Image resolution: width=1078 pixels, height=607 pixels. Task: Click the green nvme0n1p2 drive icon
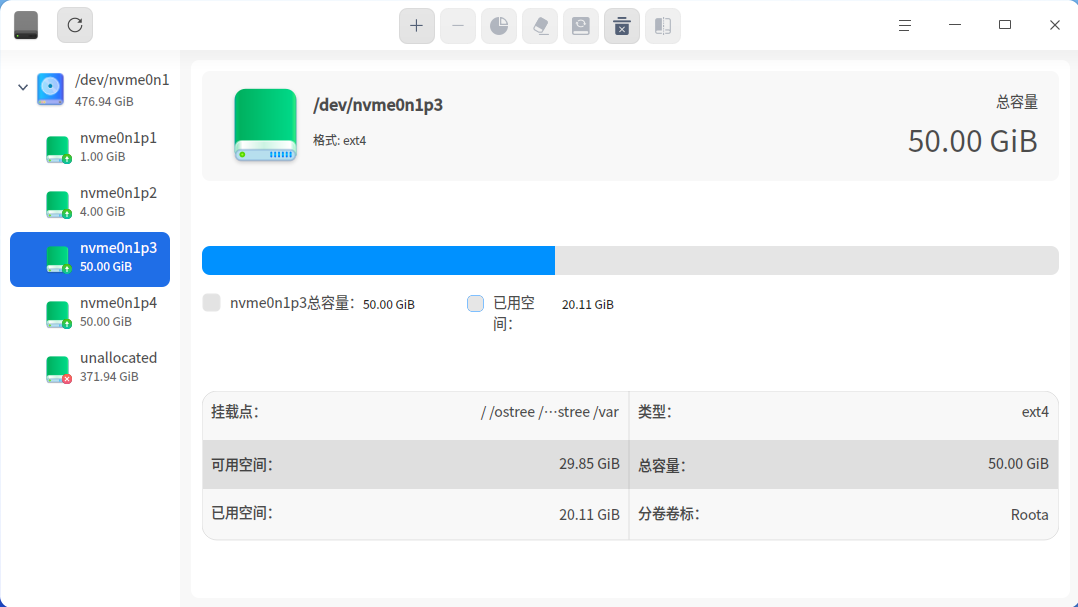coord(58,204)
